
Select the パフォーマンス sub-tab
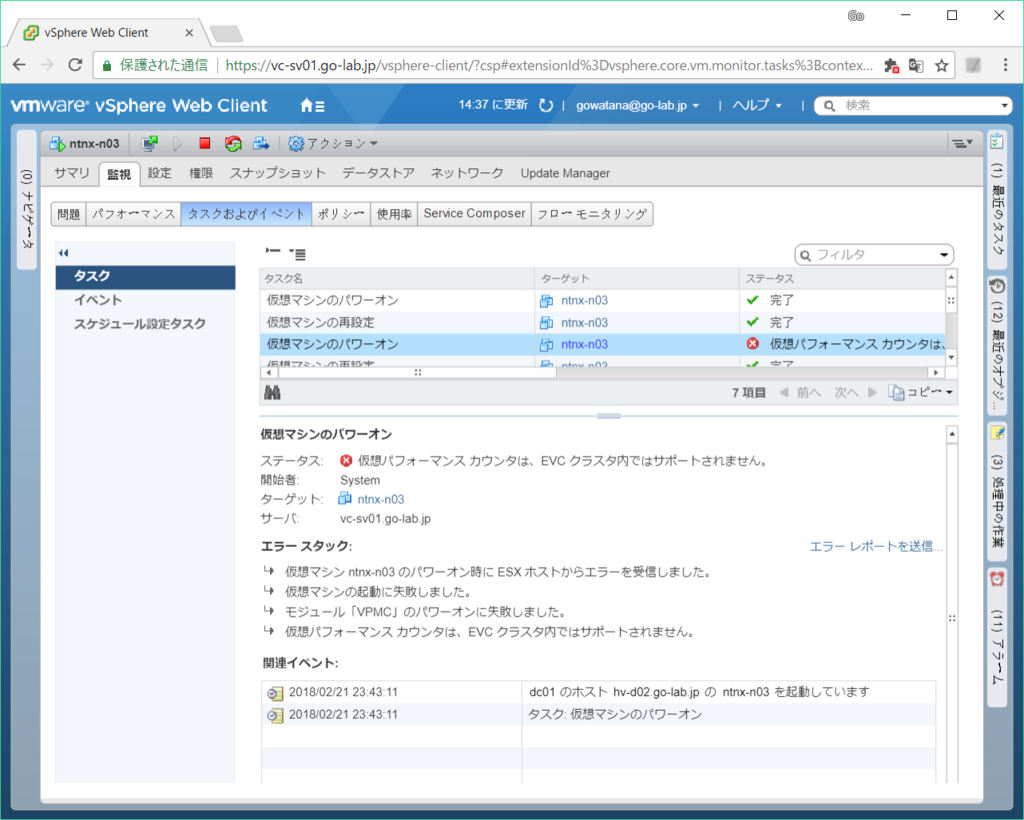click(133, 213)
